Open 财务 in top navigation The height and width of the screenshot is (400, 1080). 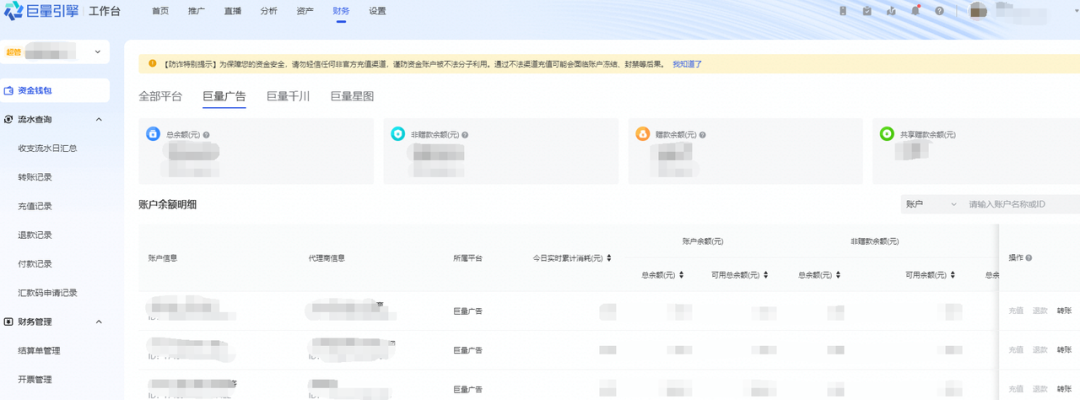click(x=340, y=11)
